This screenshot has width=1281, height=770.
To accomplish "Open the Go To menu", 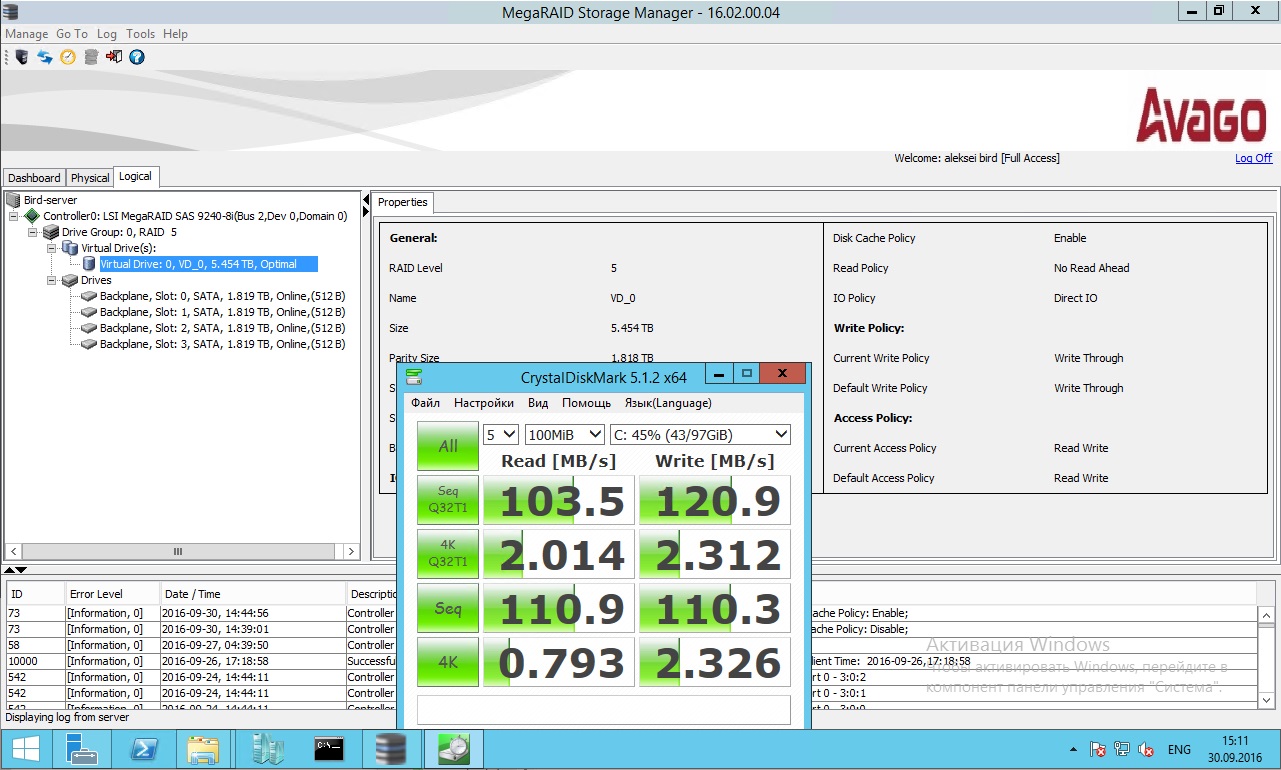I will pyautogui.click(x=72, y=33).
